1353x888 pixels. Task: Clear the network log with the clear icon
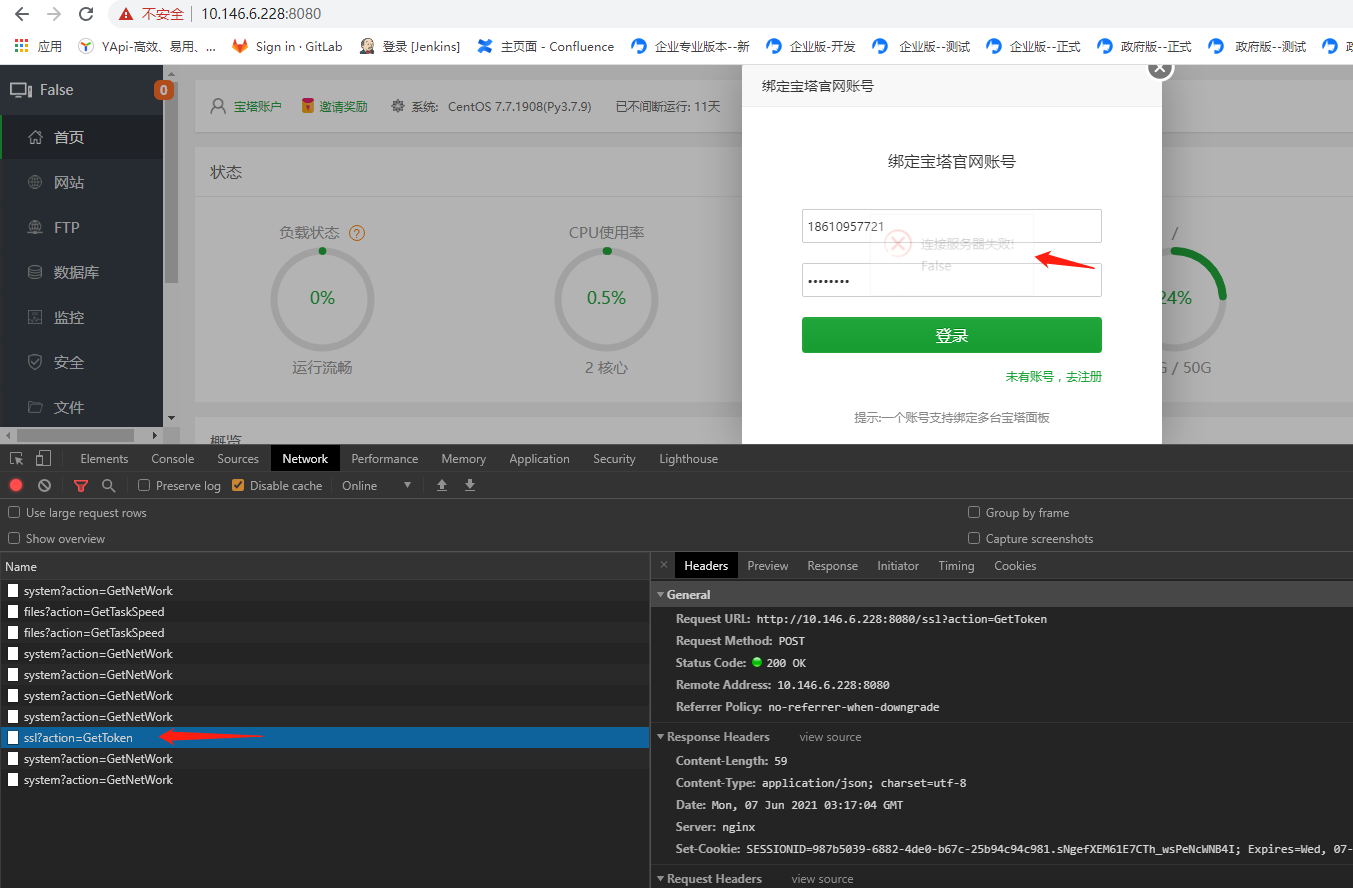[44, 485]
